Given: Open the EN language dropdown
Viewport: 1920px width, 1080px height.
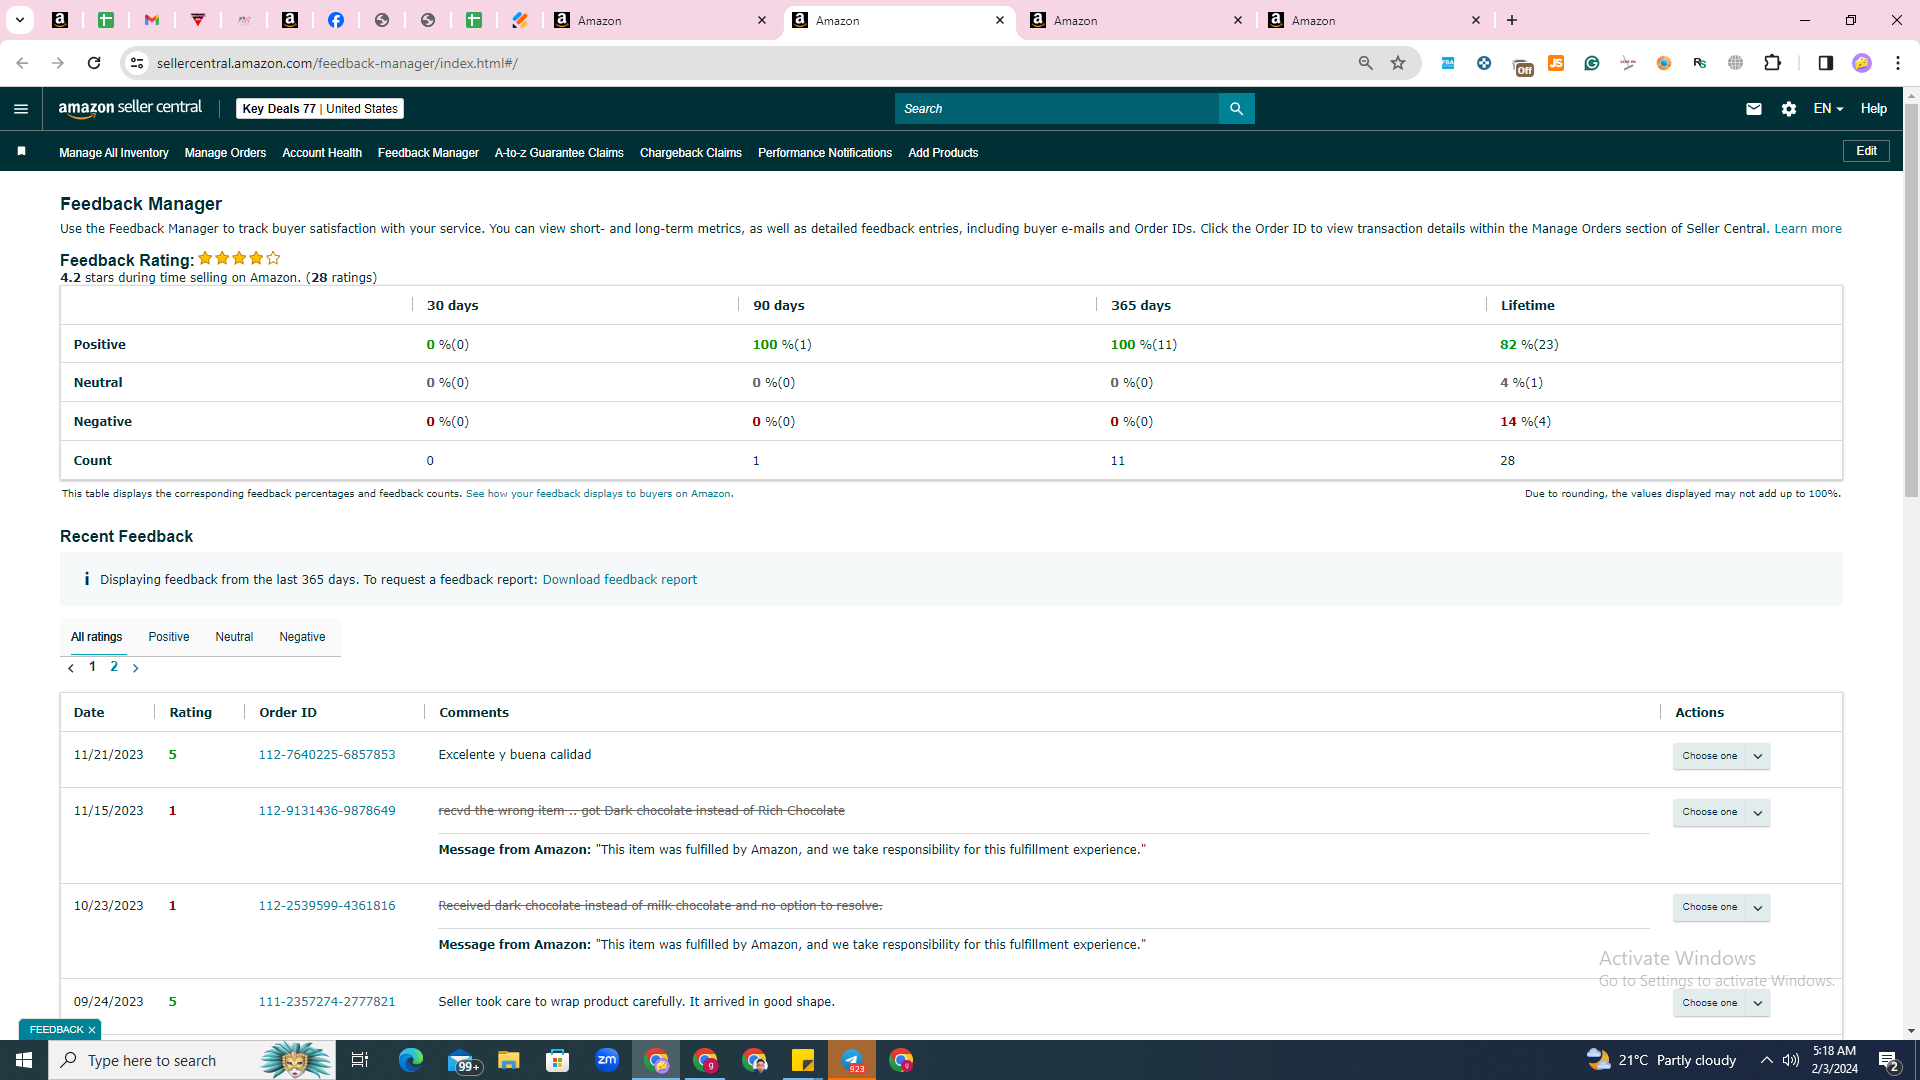Looking at the screenshot, I should pyautogui.click(x=1828, y=109).
